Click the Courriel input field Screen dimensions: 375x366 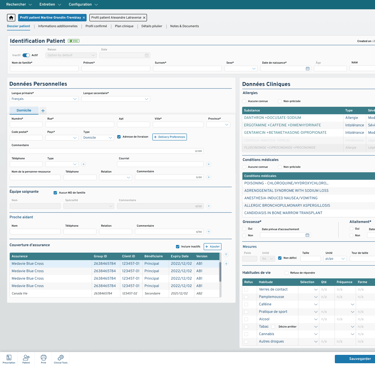[x=160, y=164]
